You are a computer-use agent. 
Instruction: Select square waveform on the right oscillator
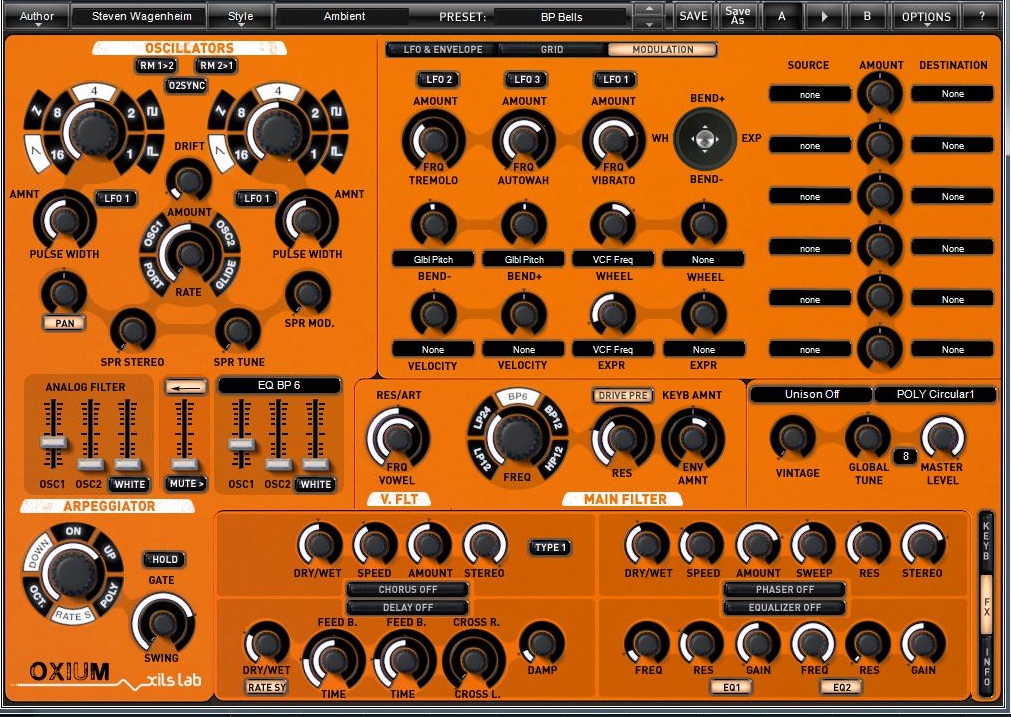(x=335, y=111)
